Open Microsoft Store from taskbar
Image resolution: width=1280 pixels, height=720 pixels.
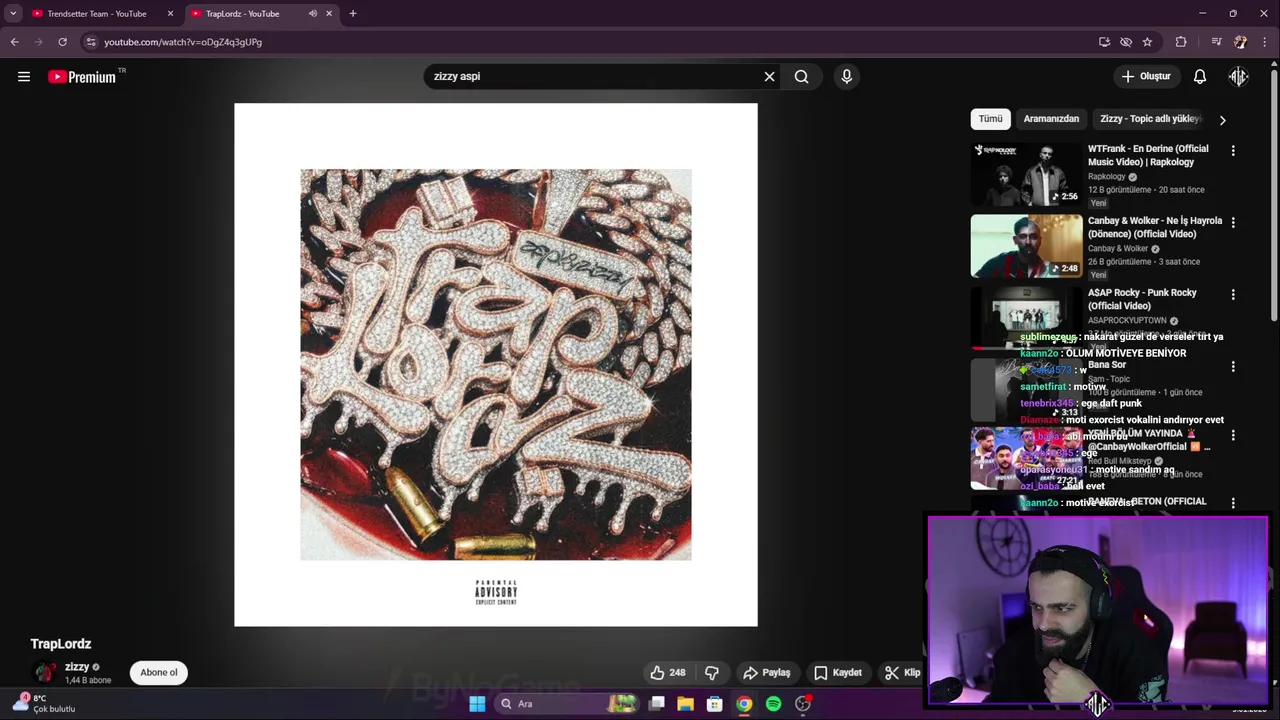(714, 704)
